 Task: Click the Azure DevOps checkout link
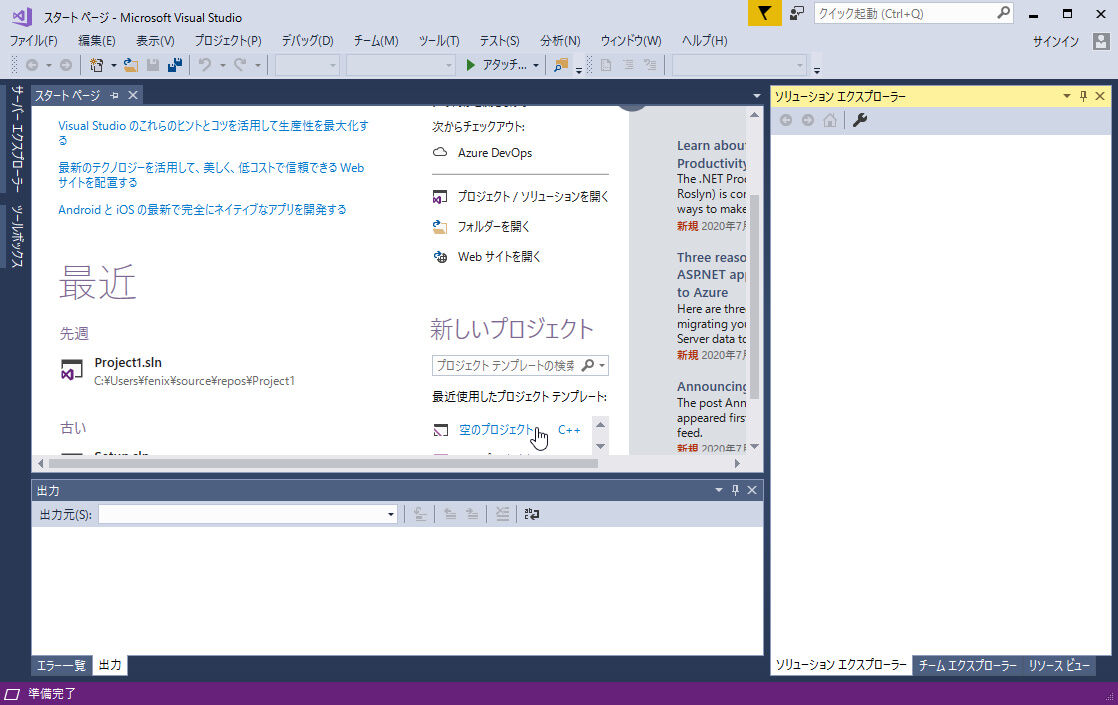[495, 153]
